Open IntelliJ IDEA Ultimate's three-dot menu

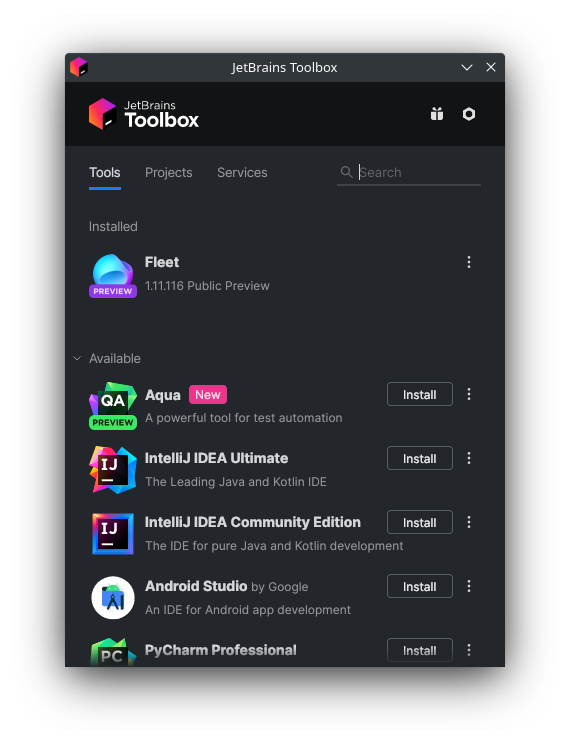[469, 458]
